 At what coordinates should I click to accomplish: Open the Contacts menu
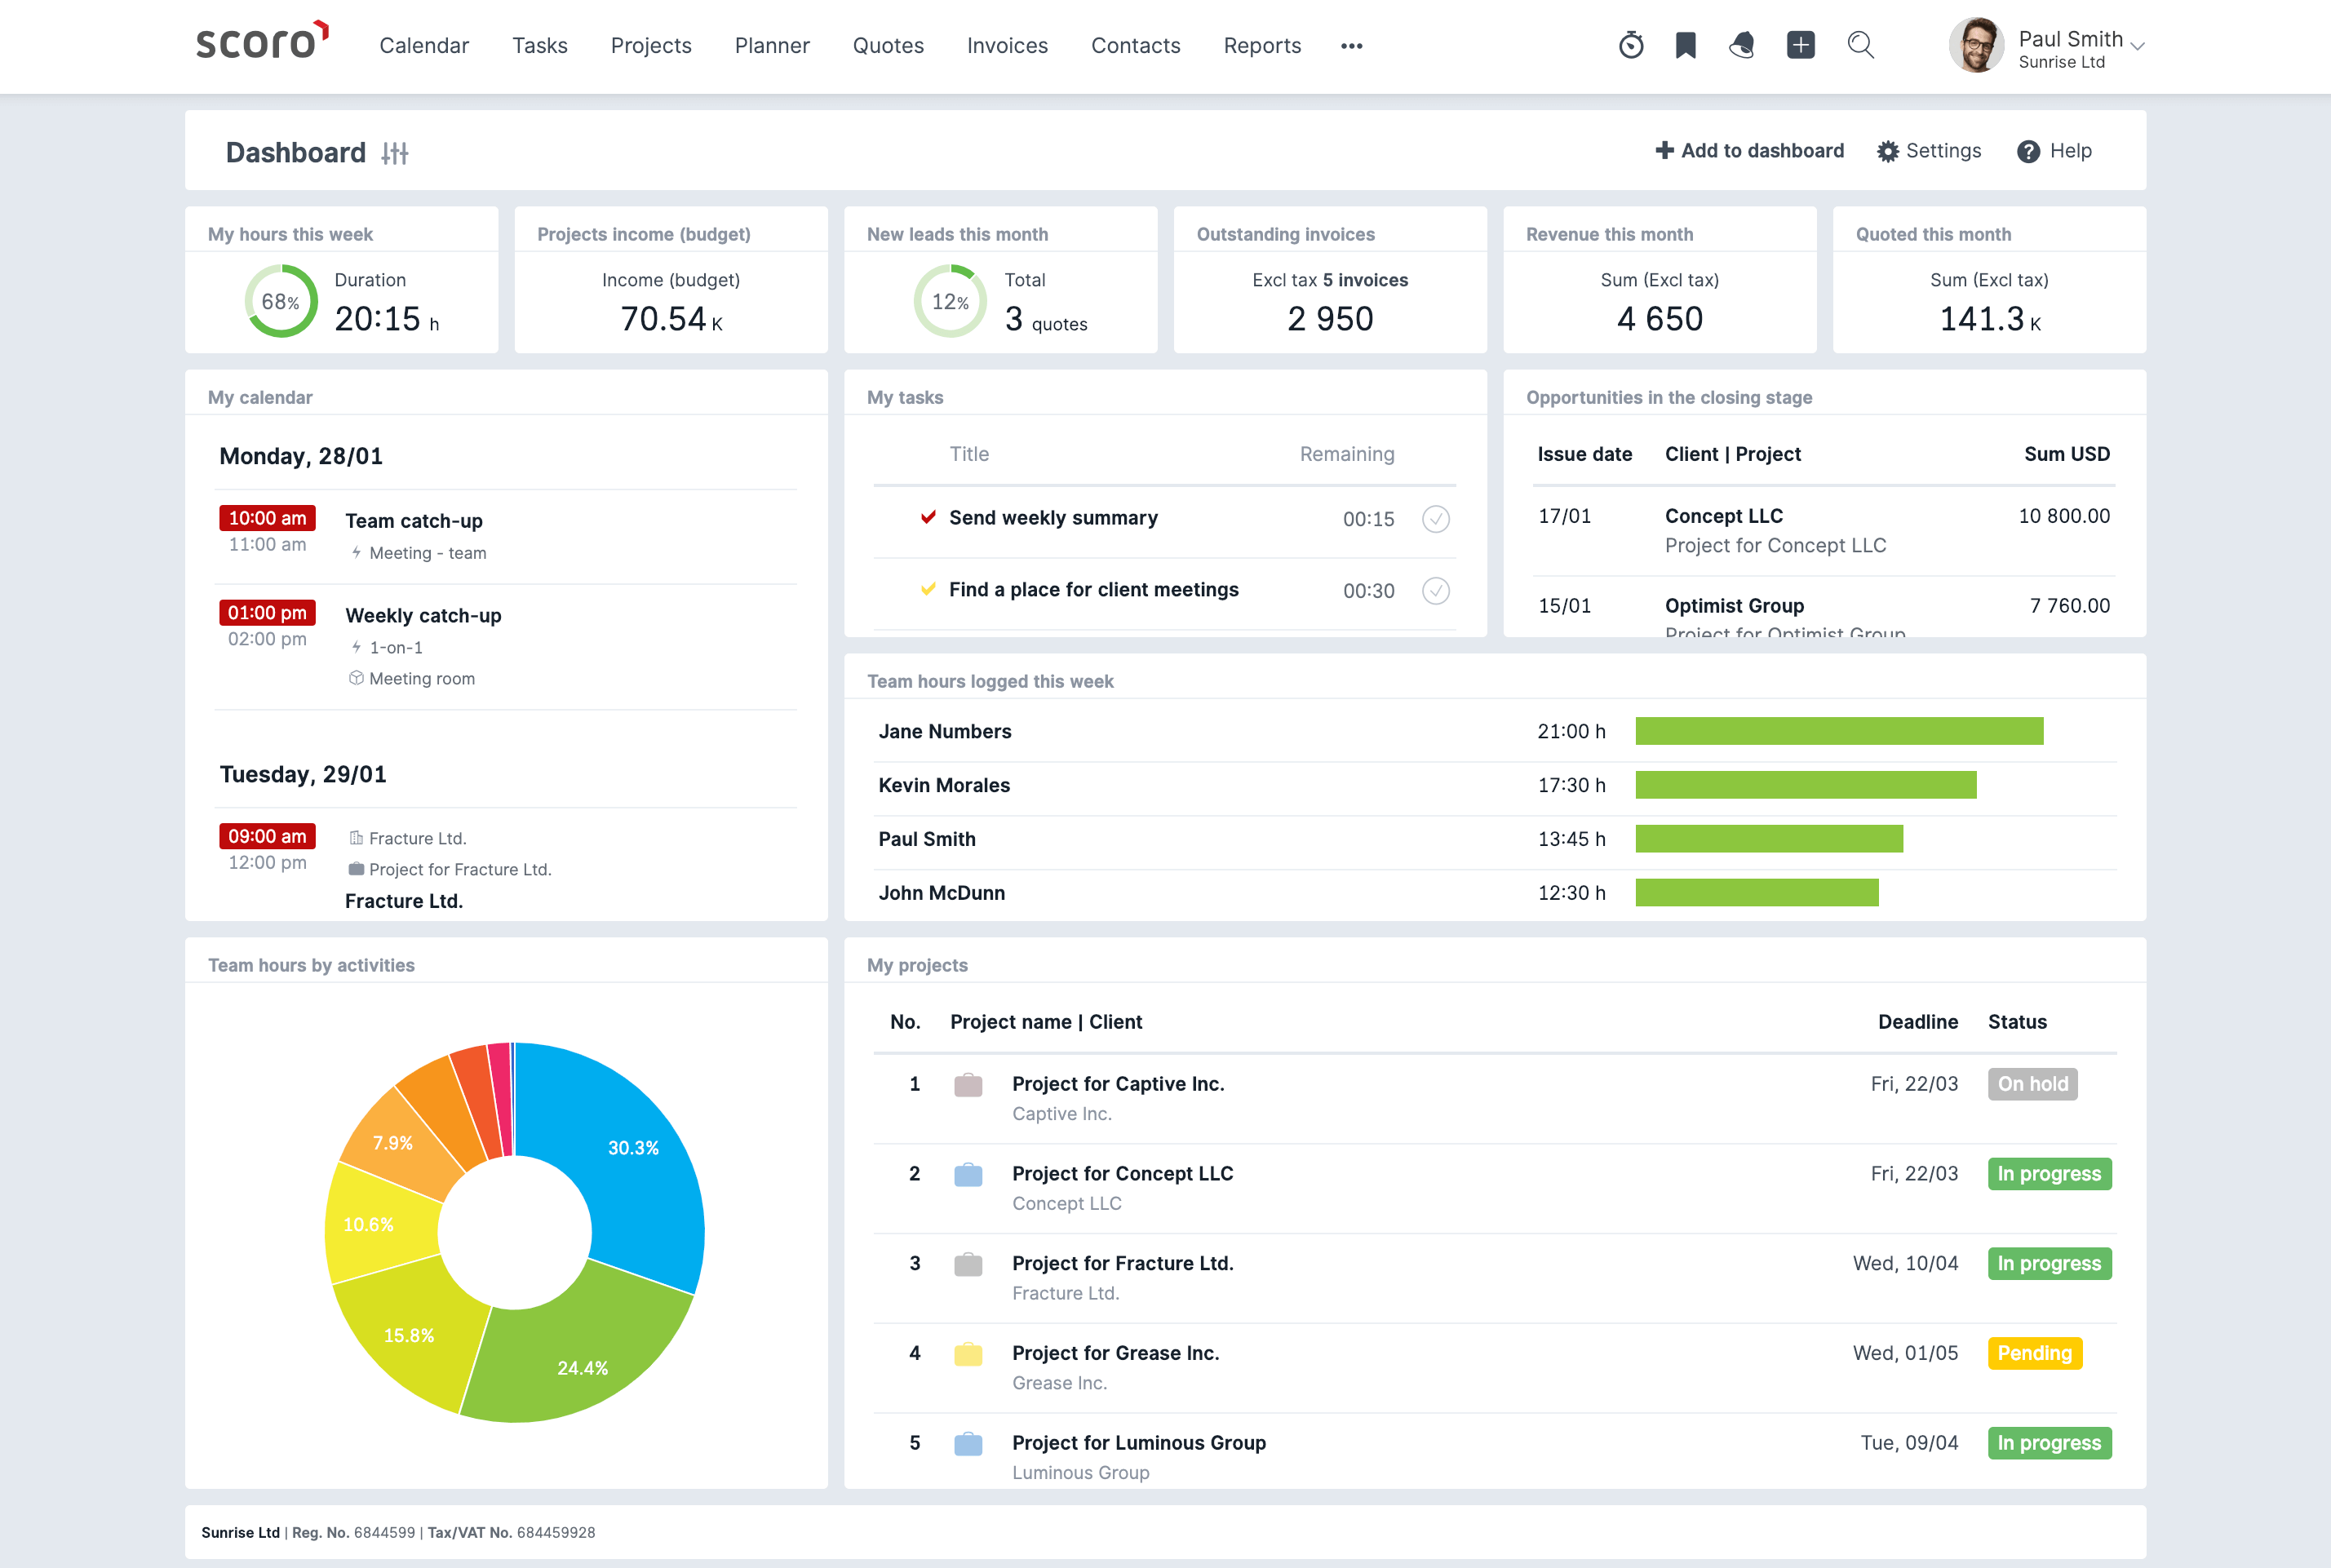coord(1136,46)
